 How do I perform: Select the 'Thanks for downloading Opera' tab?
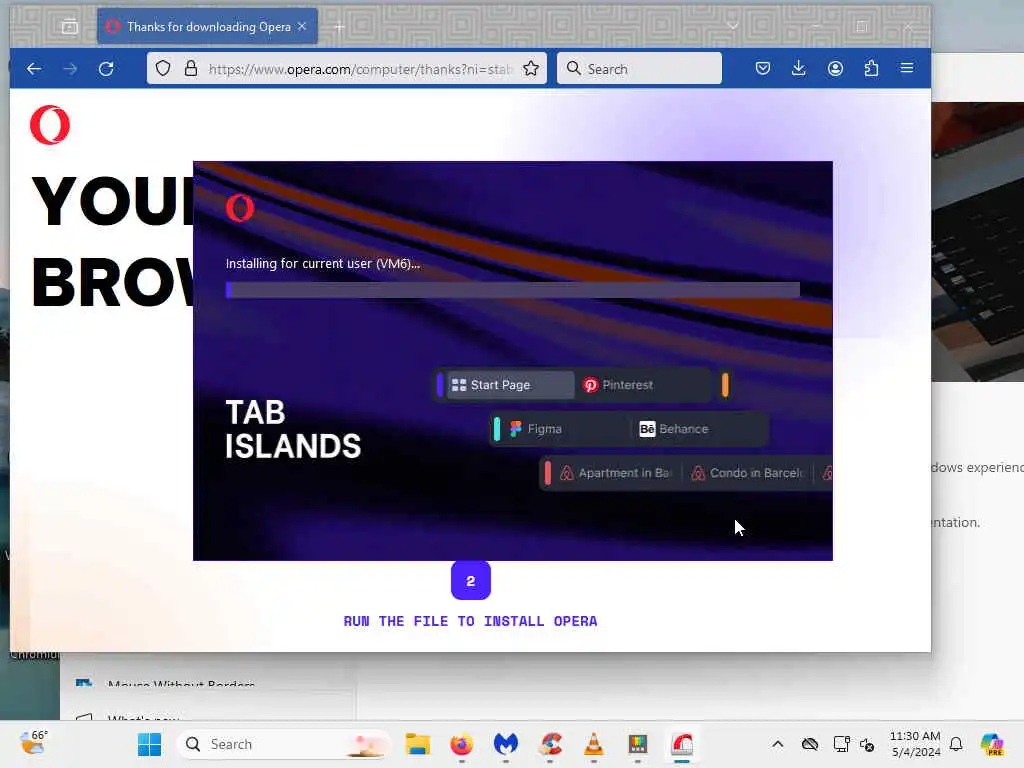click(x=208, y=27)
